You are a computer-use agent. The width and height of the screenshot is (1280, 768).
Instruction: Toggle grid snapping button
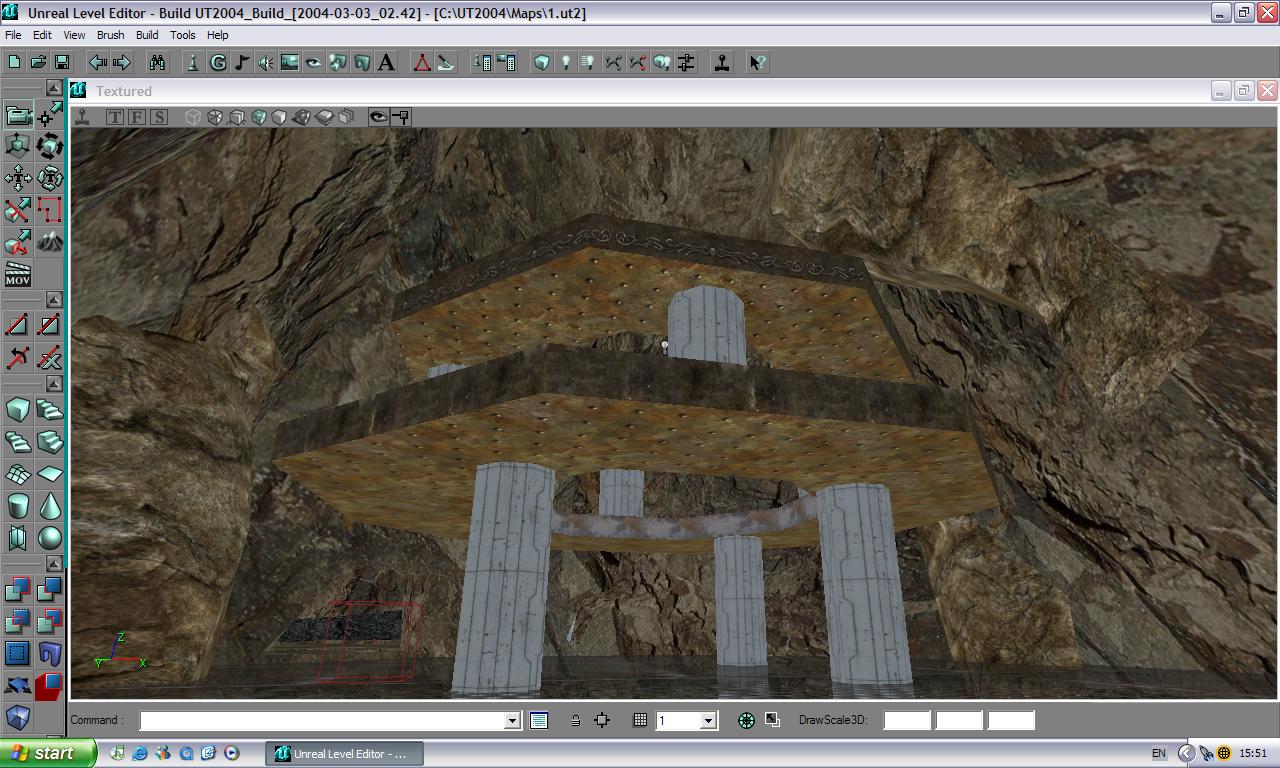tap(640, 720)
